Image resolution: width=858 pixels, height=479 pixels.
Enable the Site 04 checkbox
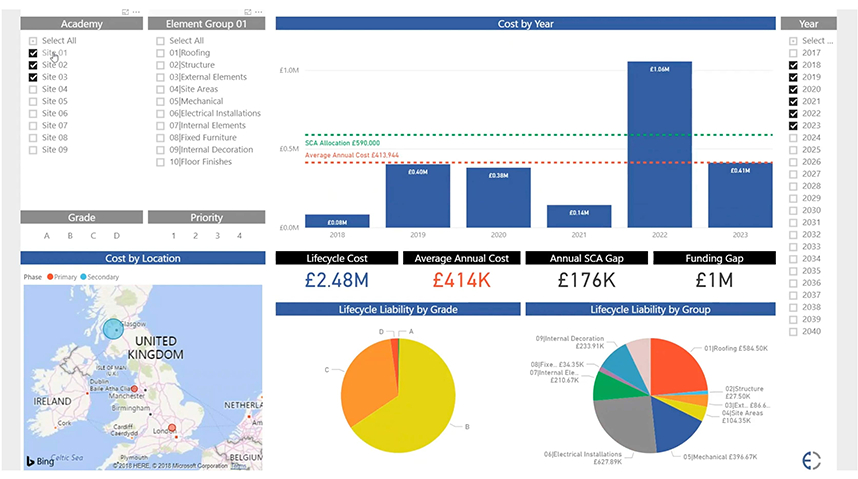pyautogui.click(x=34, y=89)
